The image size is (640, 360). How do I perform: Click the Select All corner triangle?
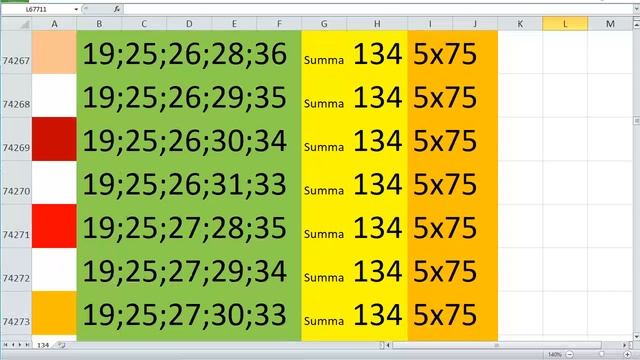pyautogui.click(x=24, y=24)
